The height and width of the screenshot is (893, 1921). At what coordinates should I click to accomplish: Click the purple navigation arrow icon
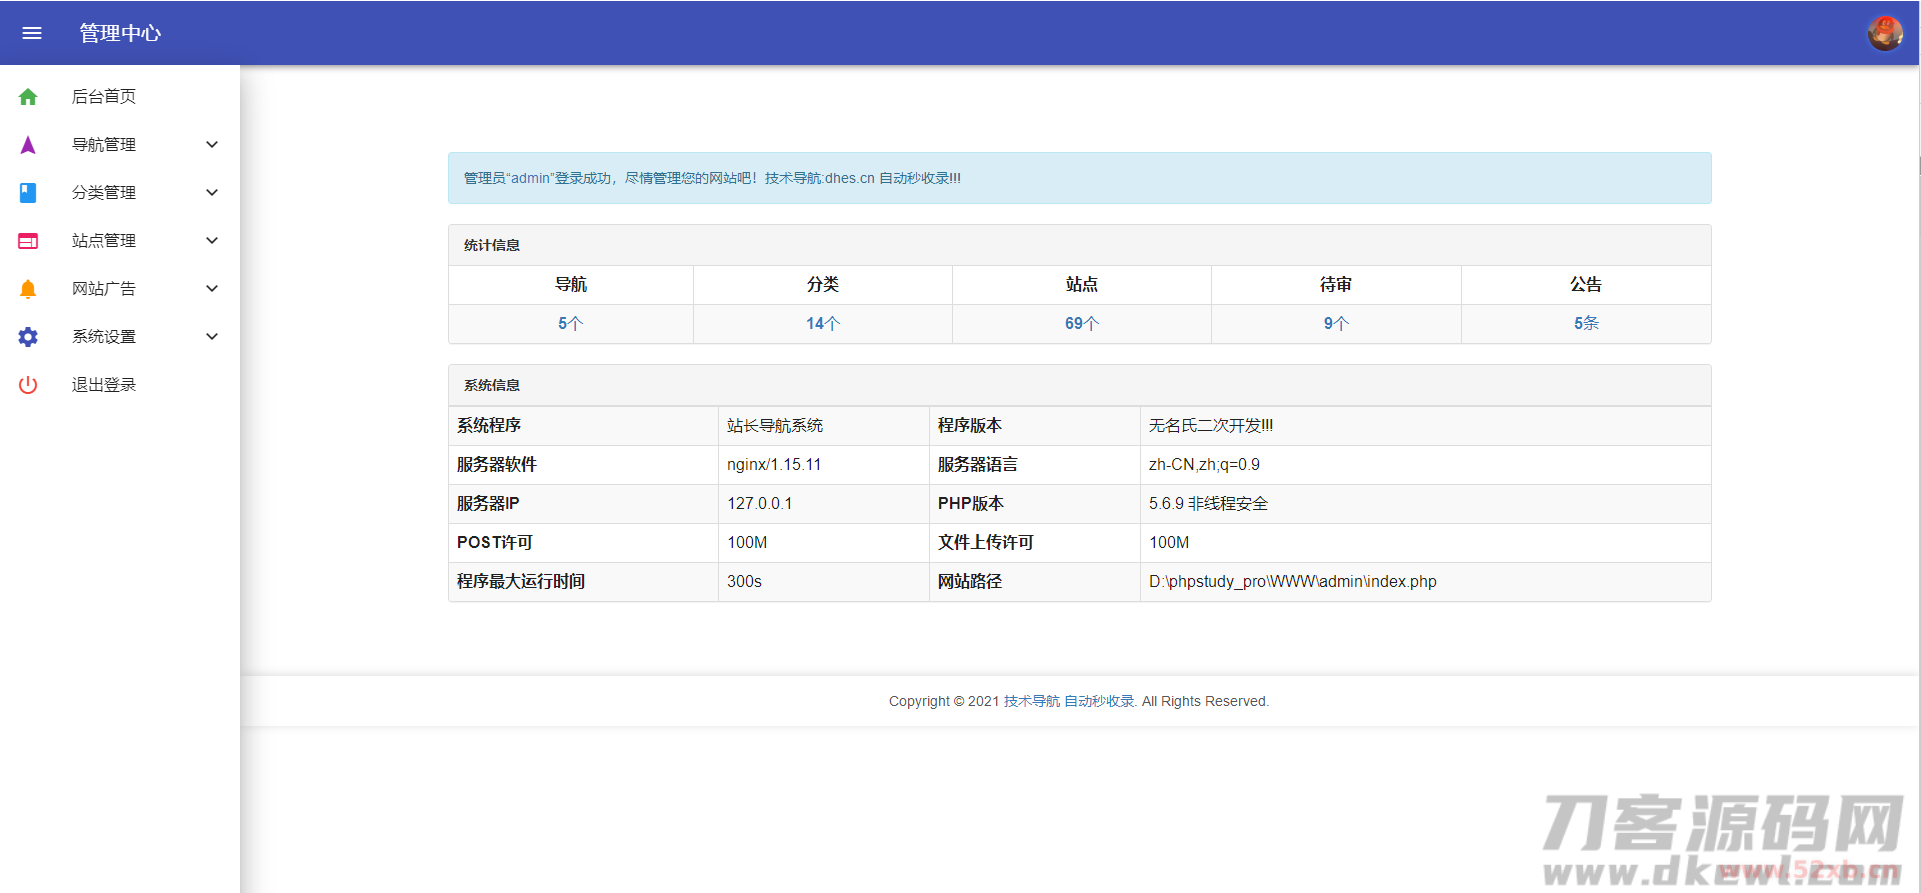pos(28,145)
